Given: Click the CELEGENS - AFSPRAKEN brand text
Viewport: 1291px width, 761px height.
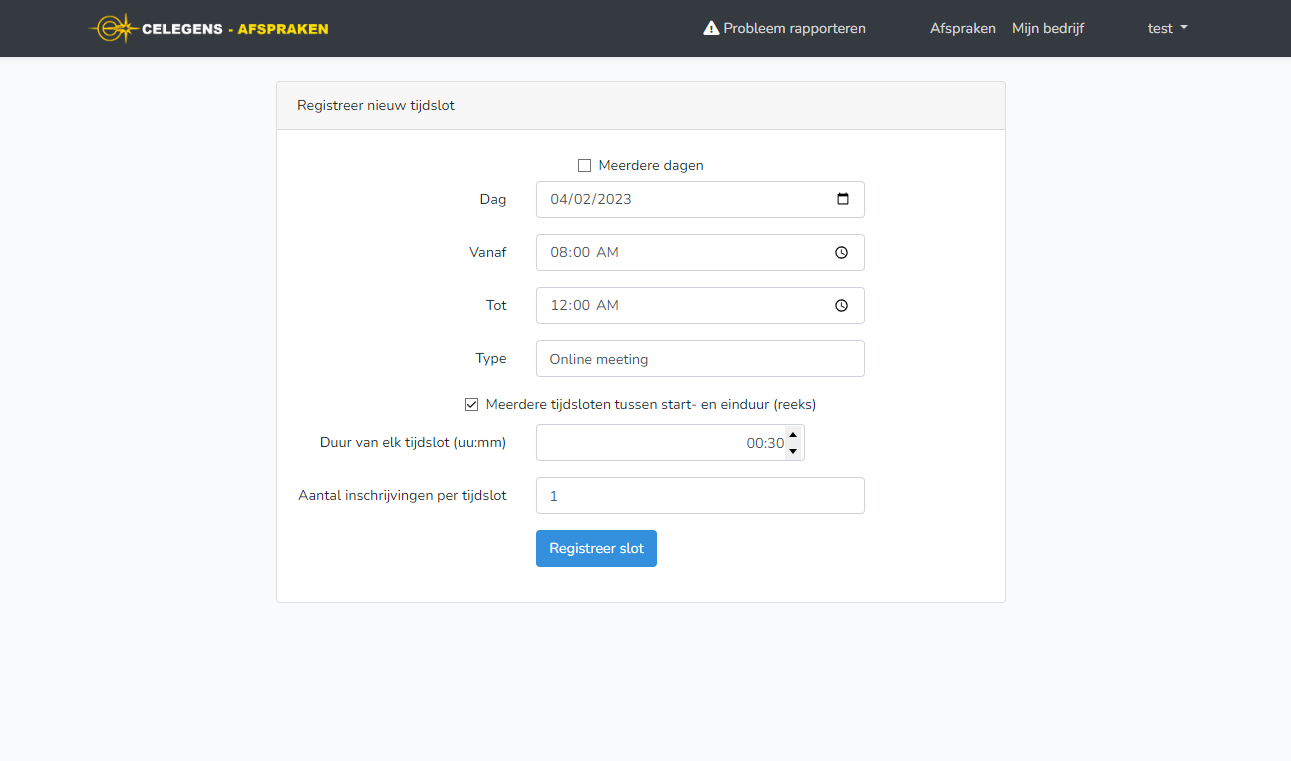Looking at the screenshot, I should (235, 28).
